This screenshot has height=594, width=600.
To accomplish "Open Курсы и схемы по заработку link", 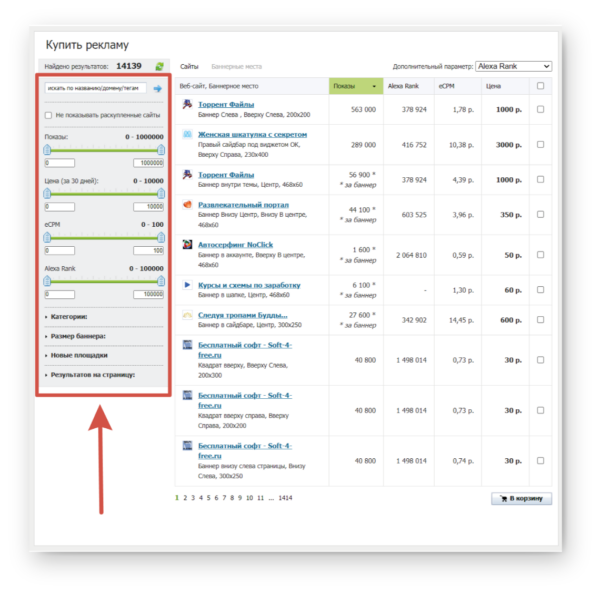I will [x=249, y=285].
